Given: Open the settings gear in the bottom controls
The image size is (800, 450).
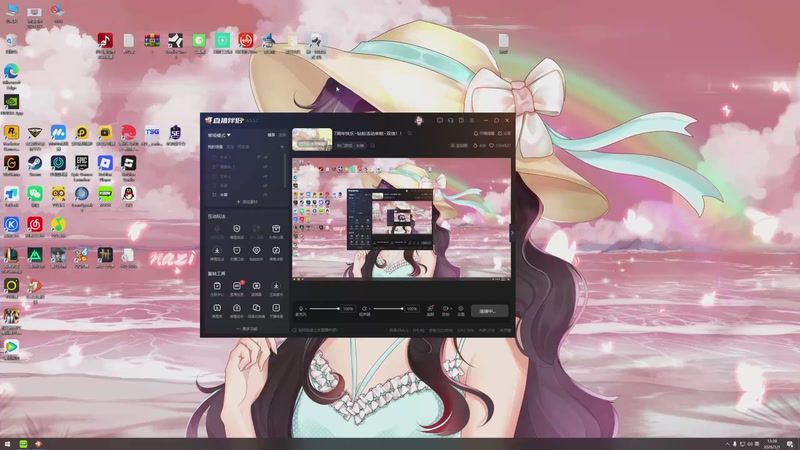Looking at the screenshot, I should click(461, 310).
